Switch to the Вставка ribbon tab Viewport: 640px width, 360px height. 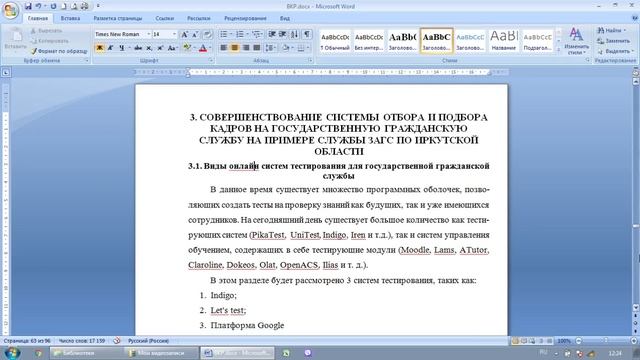click(70, 18)
